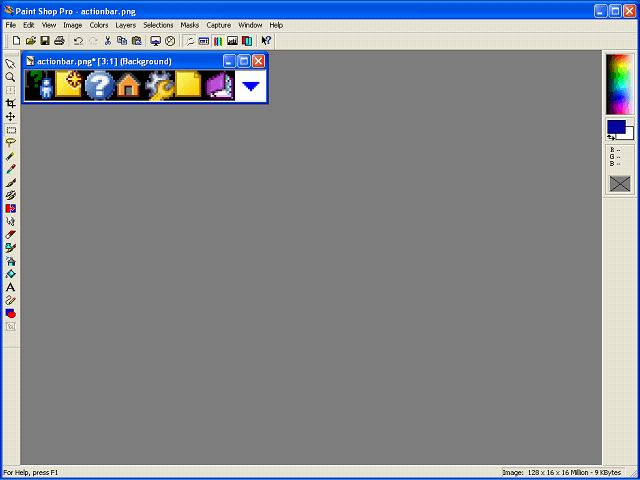Viewport: 640px width, 480px height.
Task: Open the Image menu
Action: [73, 25]
